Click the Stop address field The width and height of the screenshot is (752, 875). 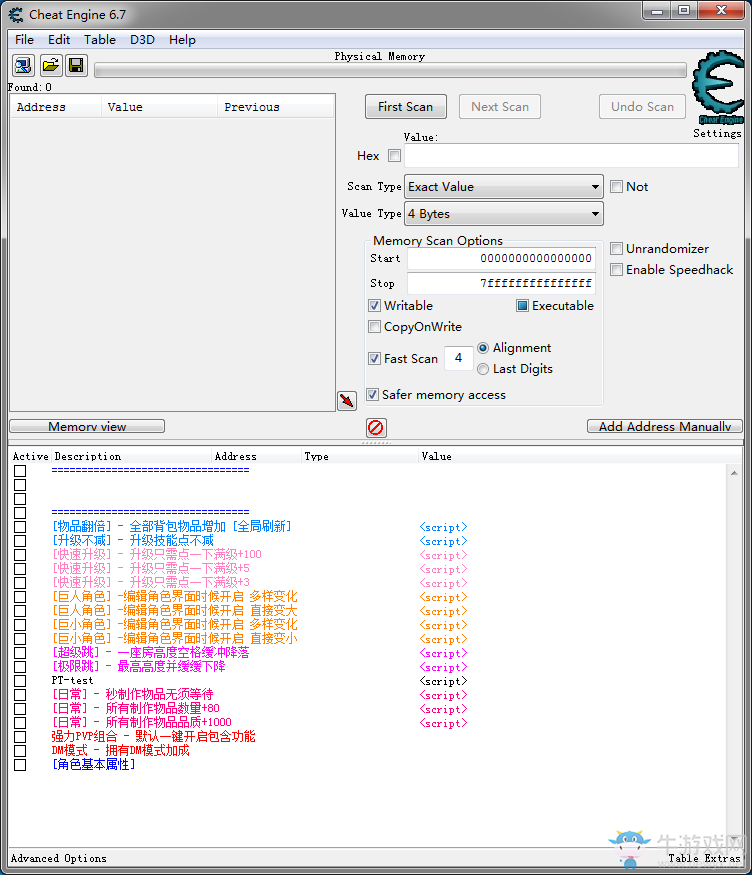point(501,283)
